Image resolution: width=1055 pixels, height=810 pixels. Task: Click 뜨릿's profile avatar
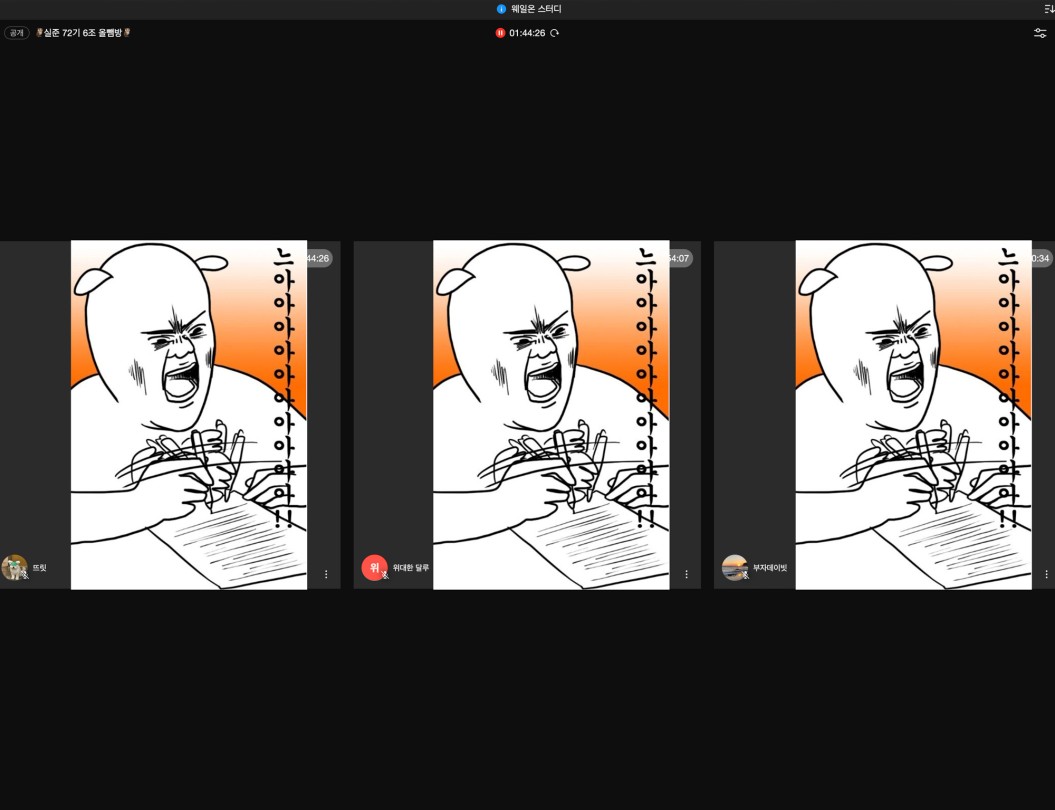coord(14,567)
